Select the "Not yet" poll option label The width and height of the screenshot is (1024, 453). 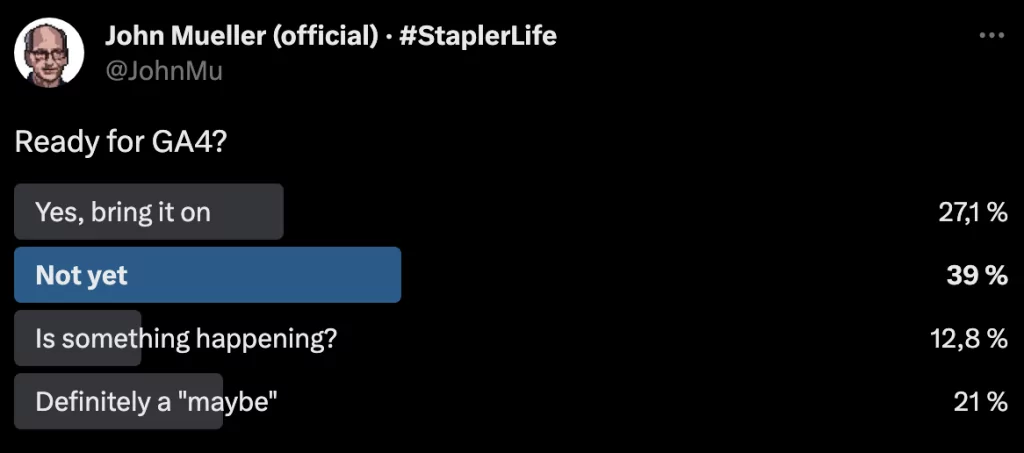click(x=81, y=275)
